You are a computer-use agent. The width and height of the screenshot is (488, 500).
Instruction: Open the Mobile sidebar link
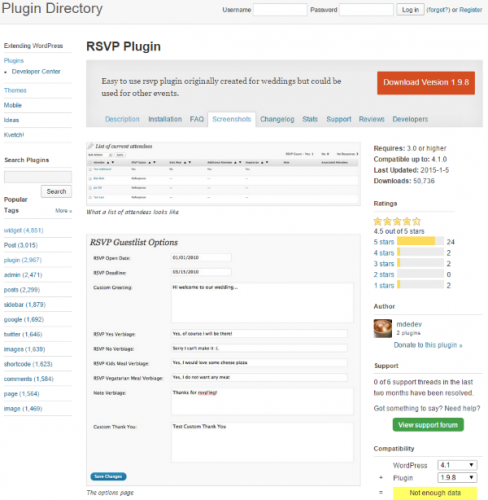point(13,105)
